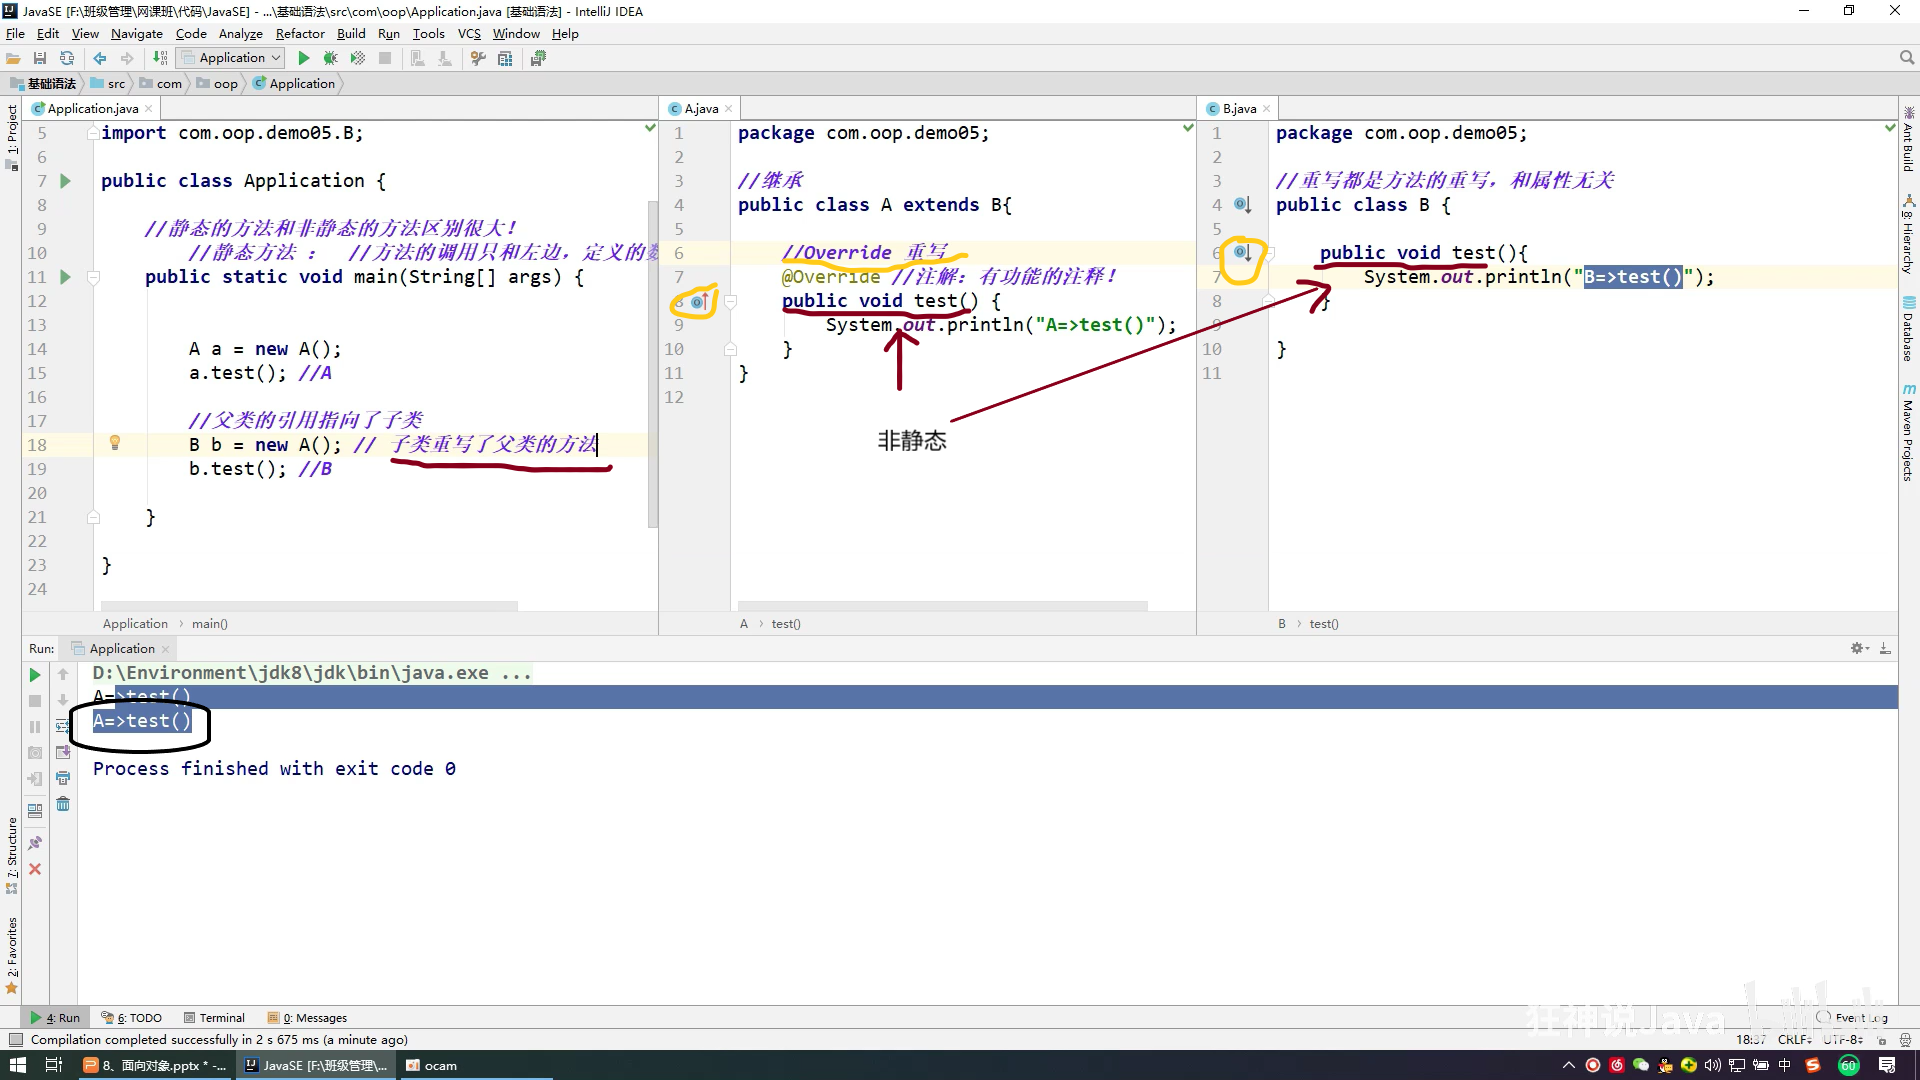The width and height of the screenshot is (1920, 1080).
Task: Click the run gutter arrow beside main method
Action: [x=65, y=277]
